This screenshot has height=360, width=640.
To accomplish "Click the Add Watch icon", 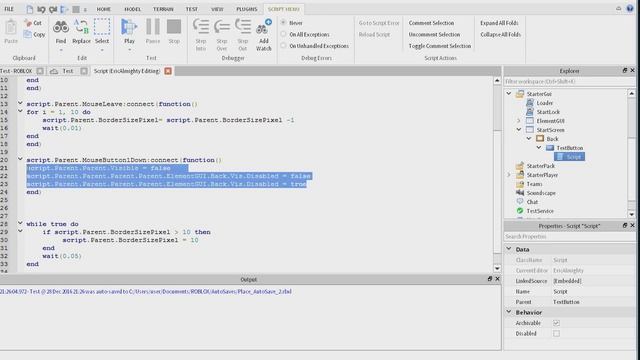I will coord(264,27).
